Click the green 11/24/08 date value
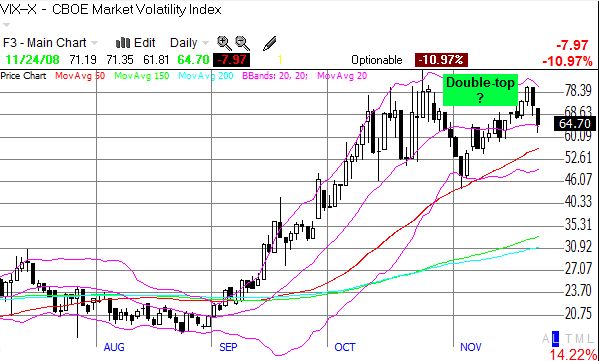 pyautogui.click(x=32, y=60)
